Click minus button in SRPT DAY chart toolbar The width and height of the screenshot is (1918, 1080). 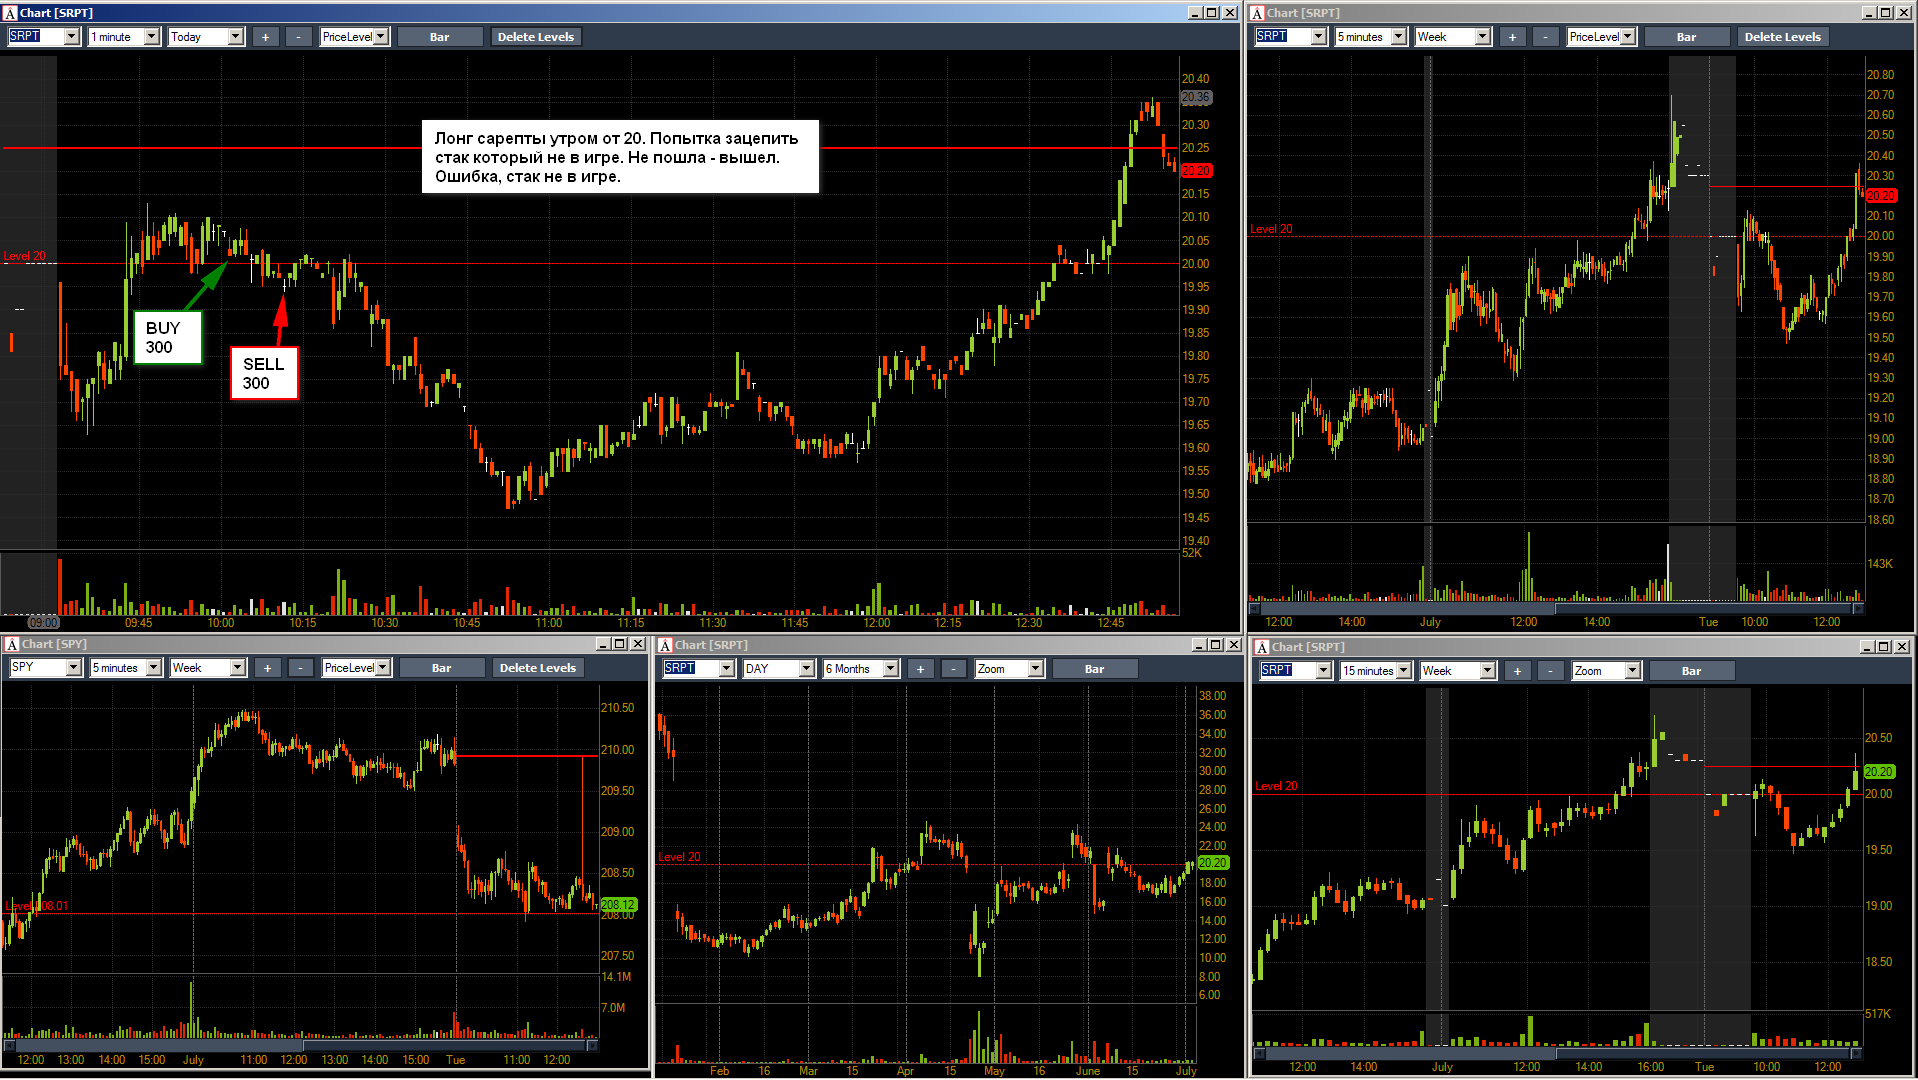(x=954, y=669)
